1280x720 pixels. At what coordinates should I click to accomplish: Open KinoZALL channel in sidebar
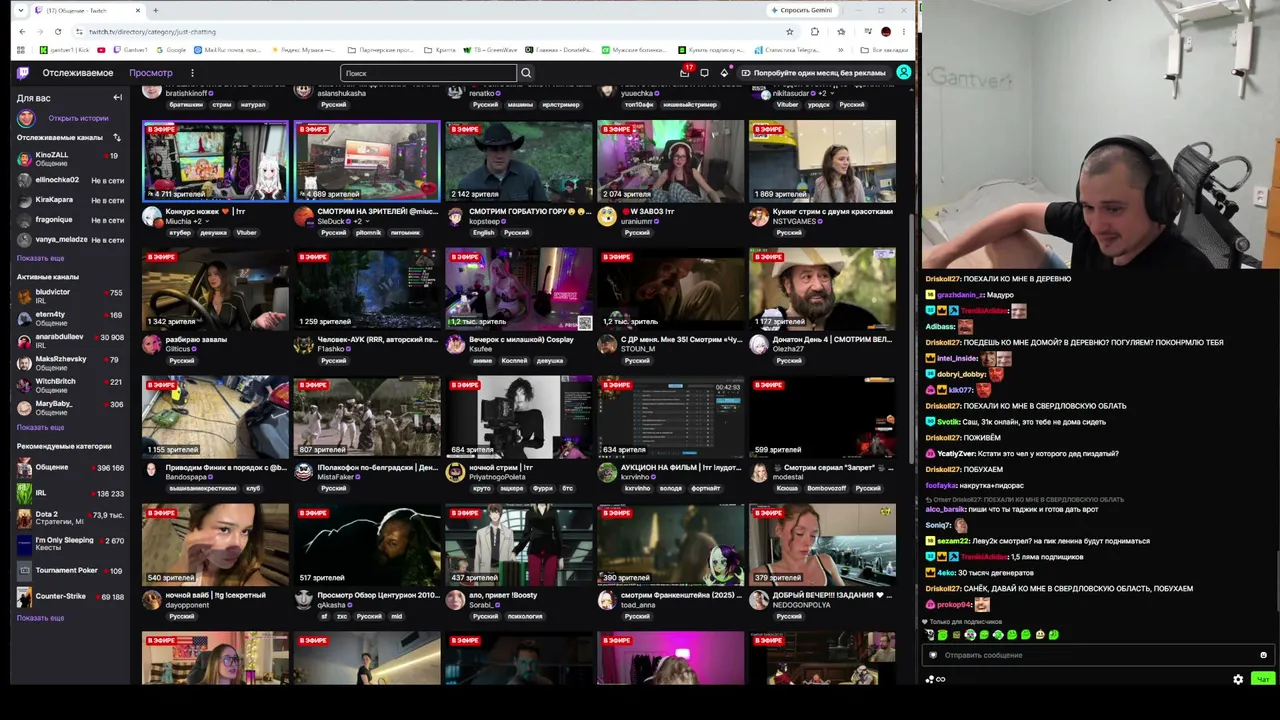[x=70, y=159]
